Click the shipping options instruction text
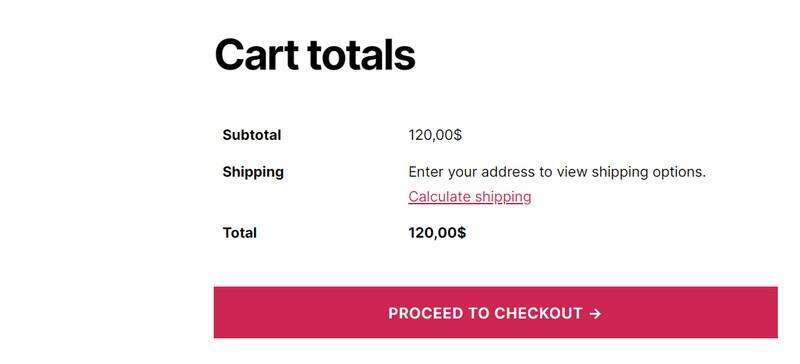The image size is (800, 364). click(x=557, y=172)
